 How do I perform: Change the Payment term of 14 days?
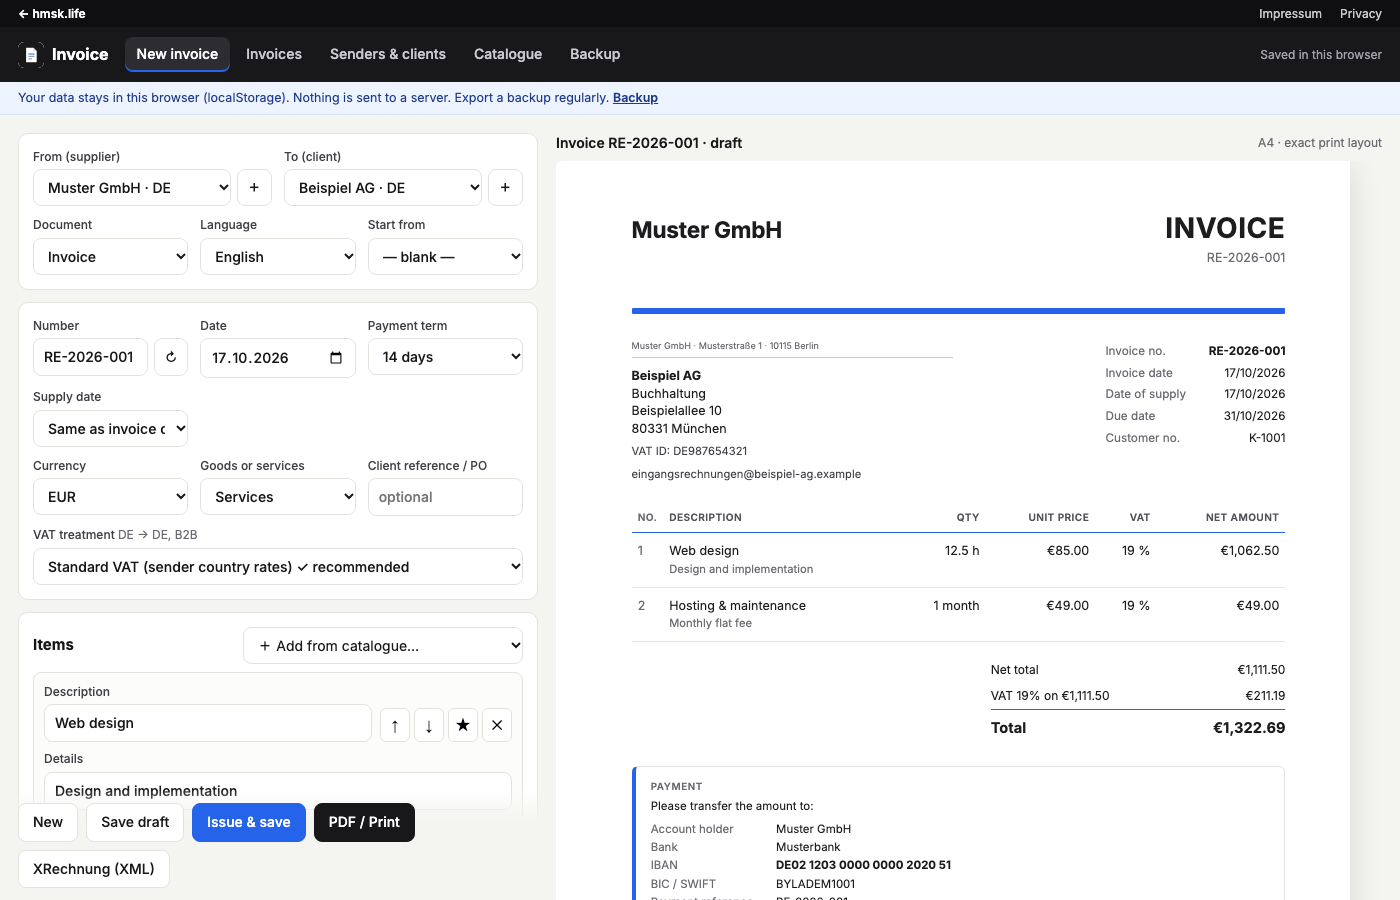[445, 357]
